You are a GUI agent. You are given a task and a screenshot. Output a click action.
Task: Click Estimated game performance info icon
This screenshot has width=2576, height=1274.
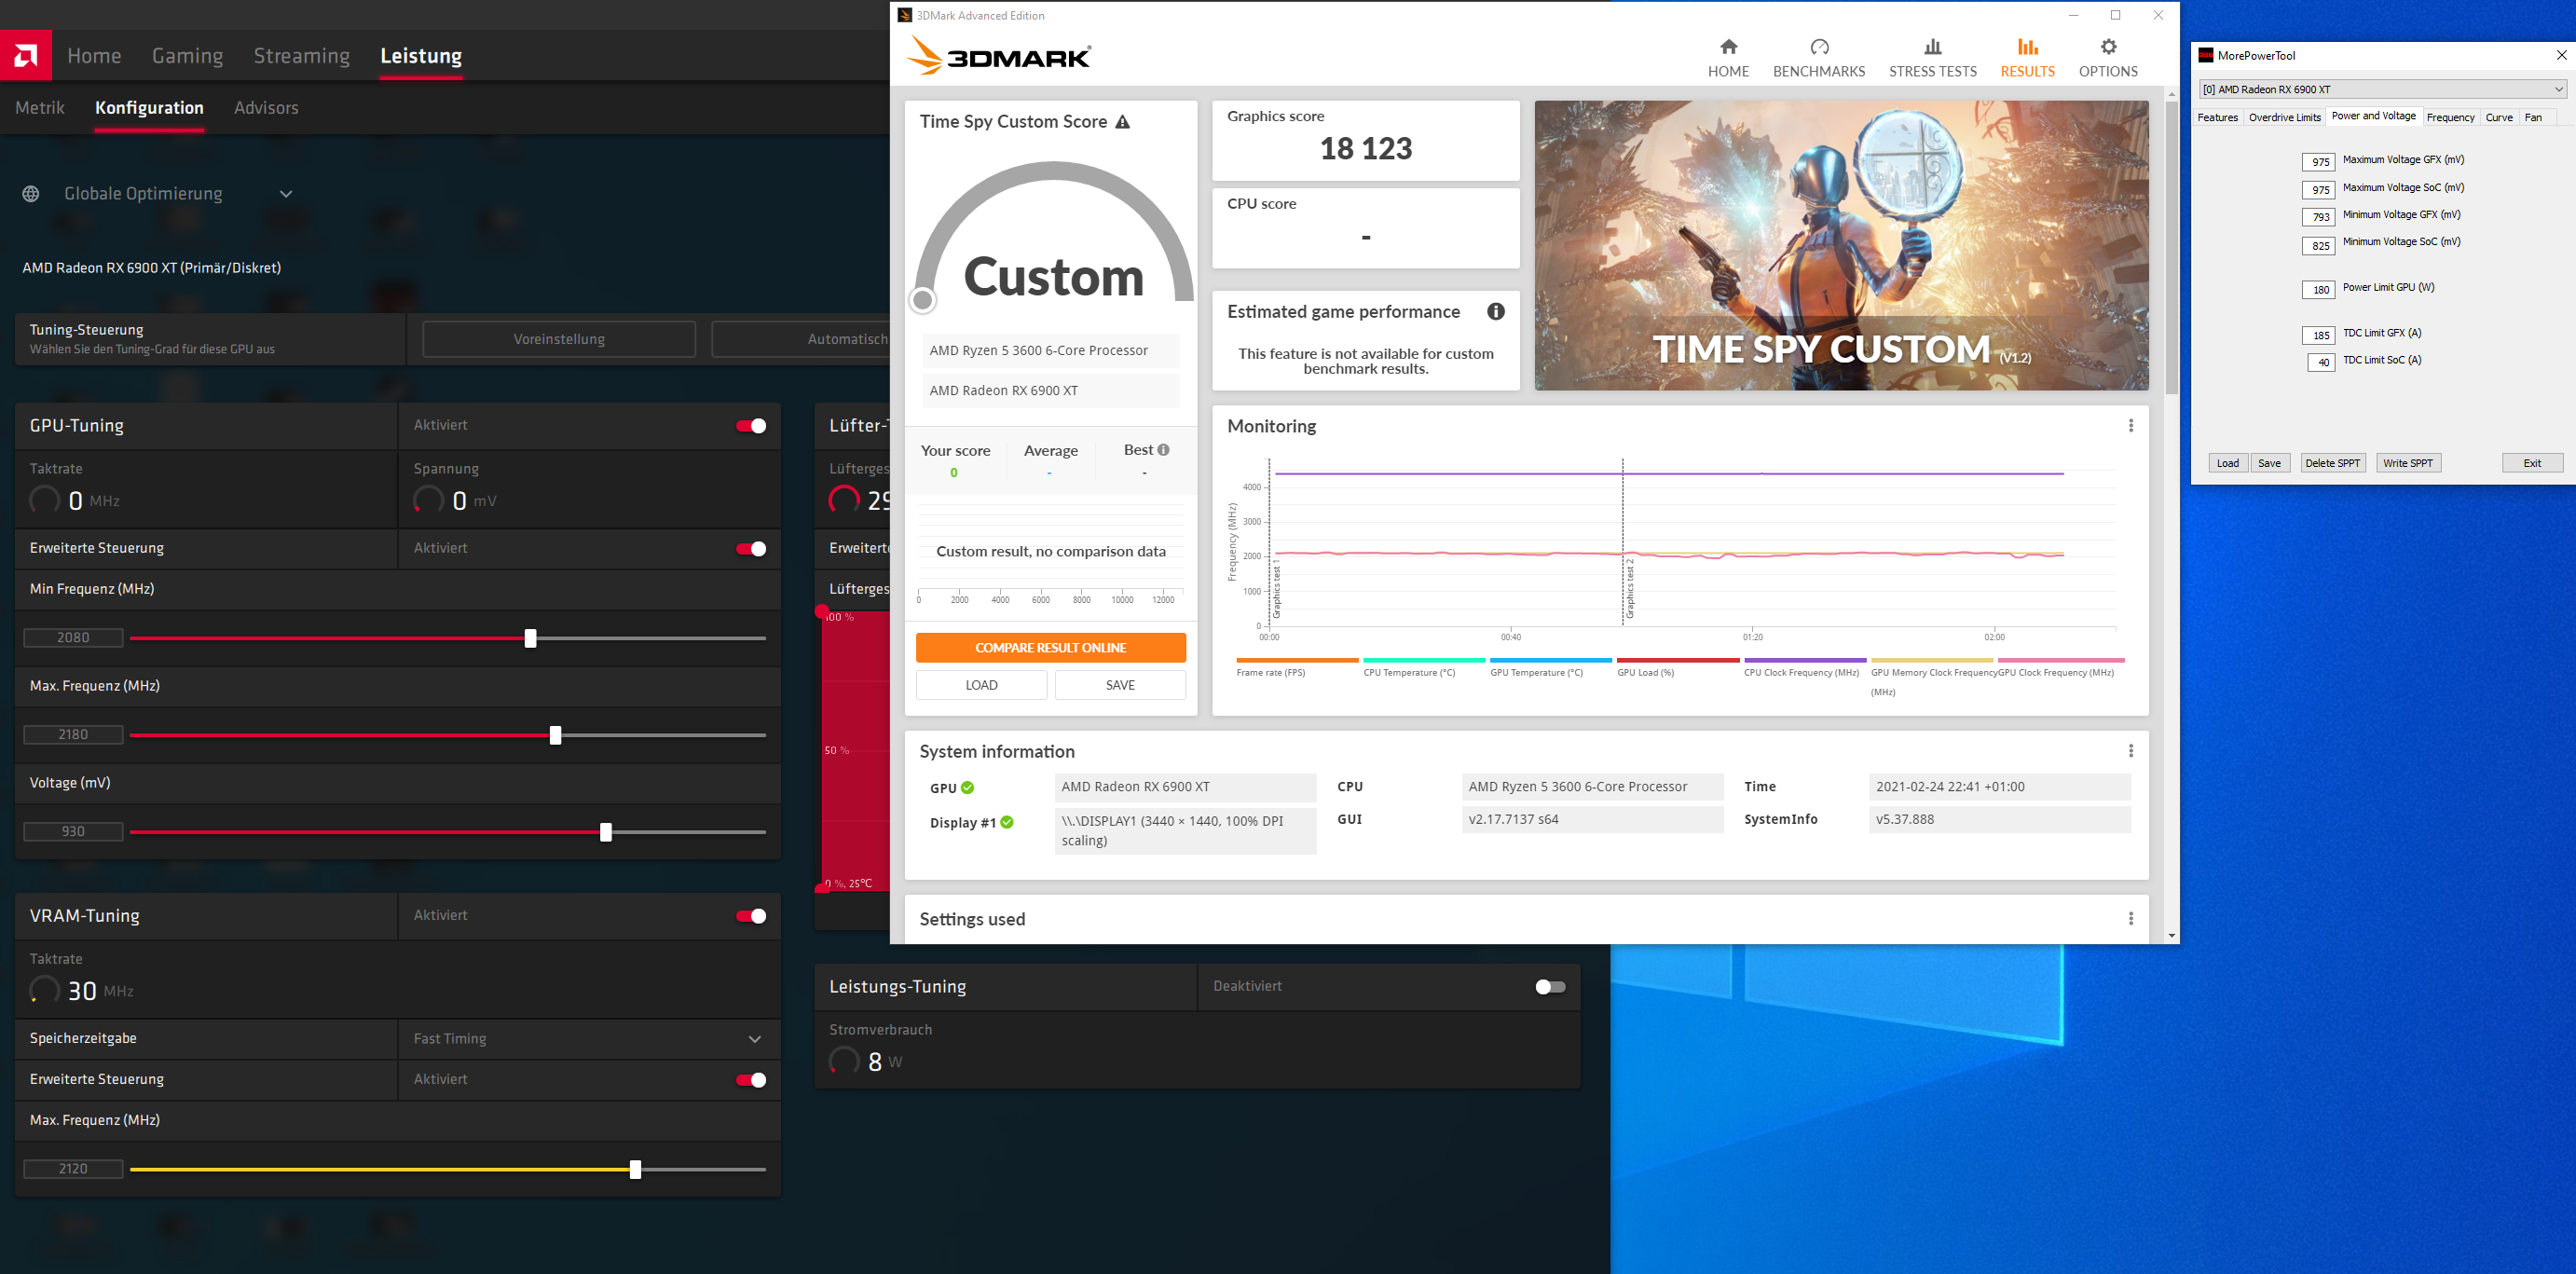[x=1495, y=312]
